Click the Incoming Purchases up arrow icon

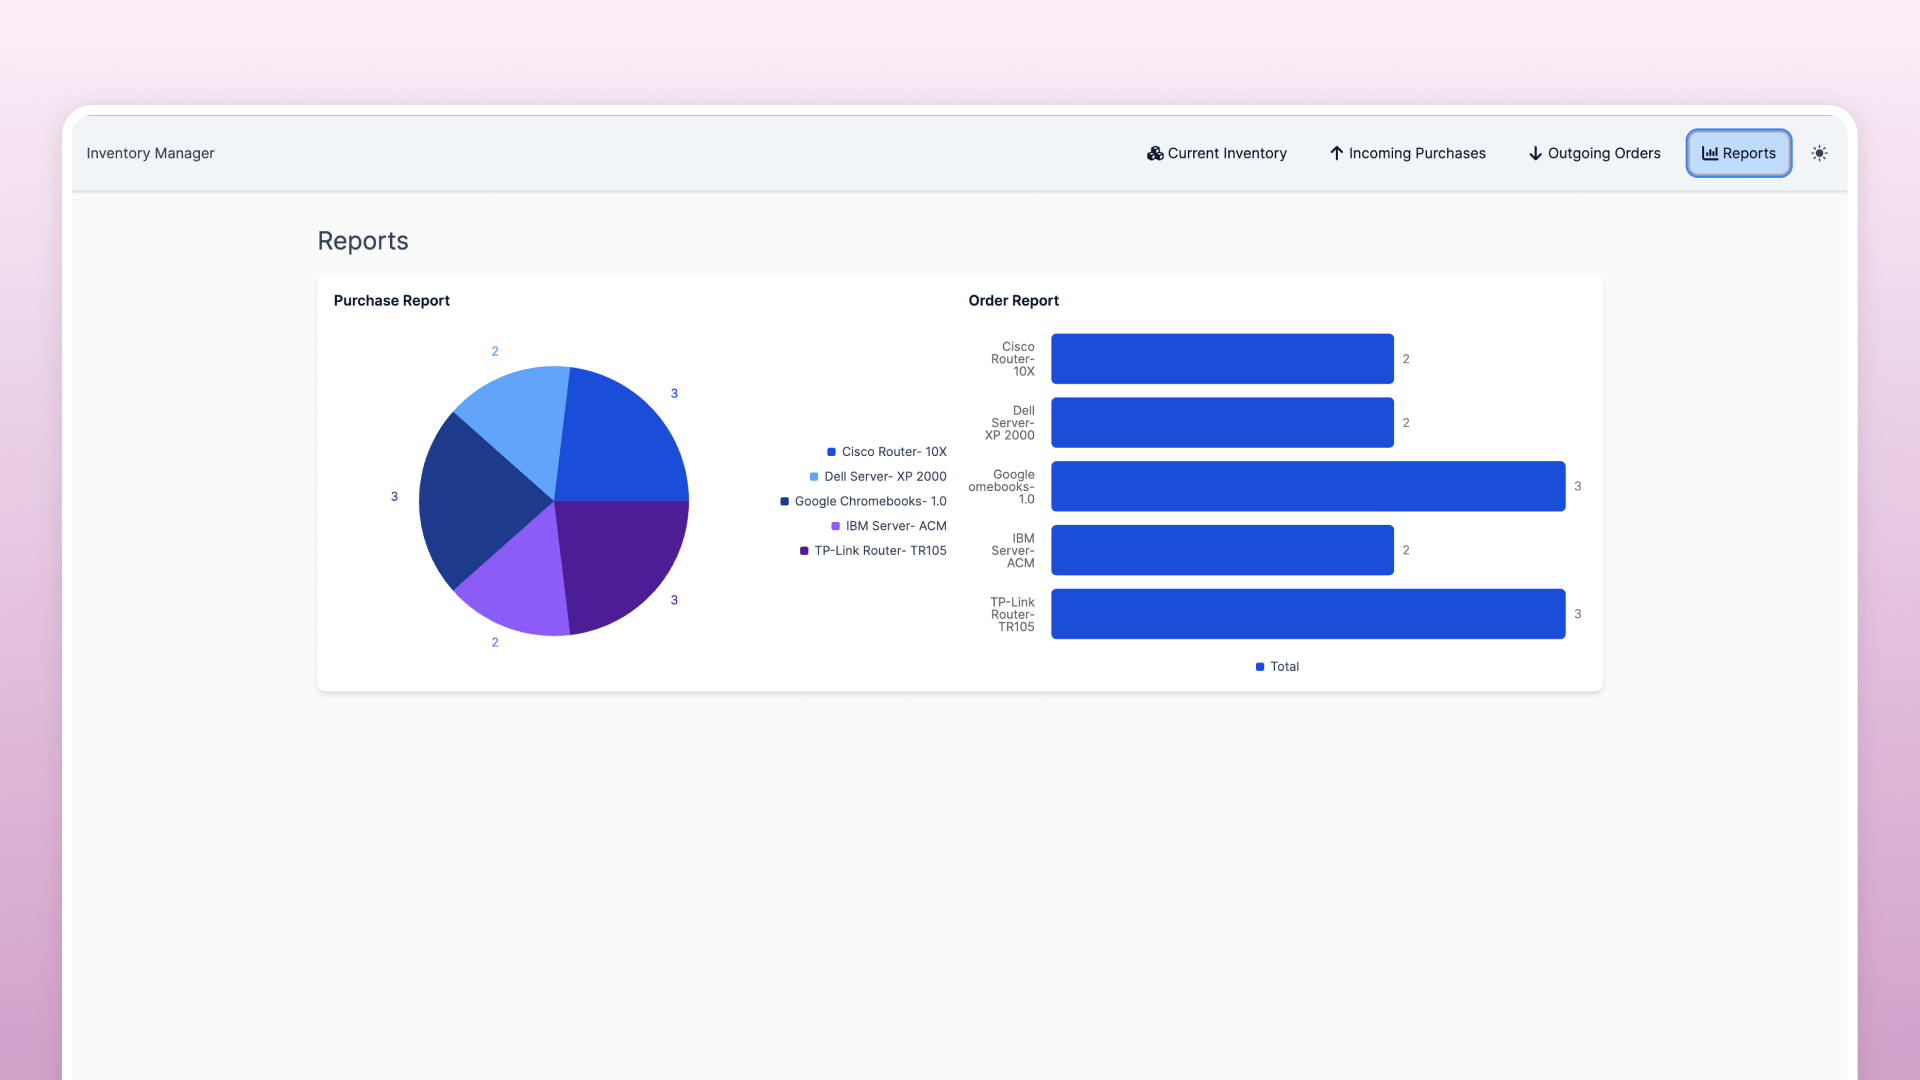point(1336,153)
